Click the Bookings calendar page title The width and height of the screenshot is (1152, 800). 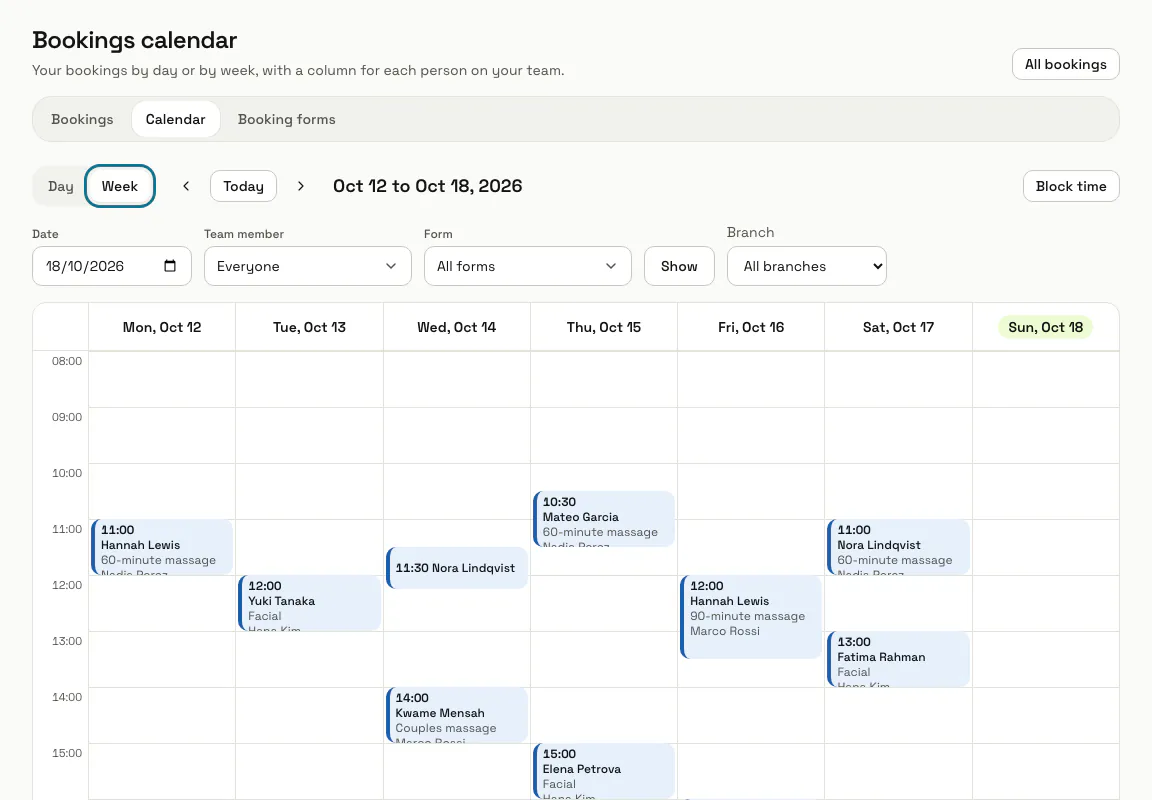point(134,40)
